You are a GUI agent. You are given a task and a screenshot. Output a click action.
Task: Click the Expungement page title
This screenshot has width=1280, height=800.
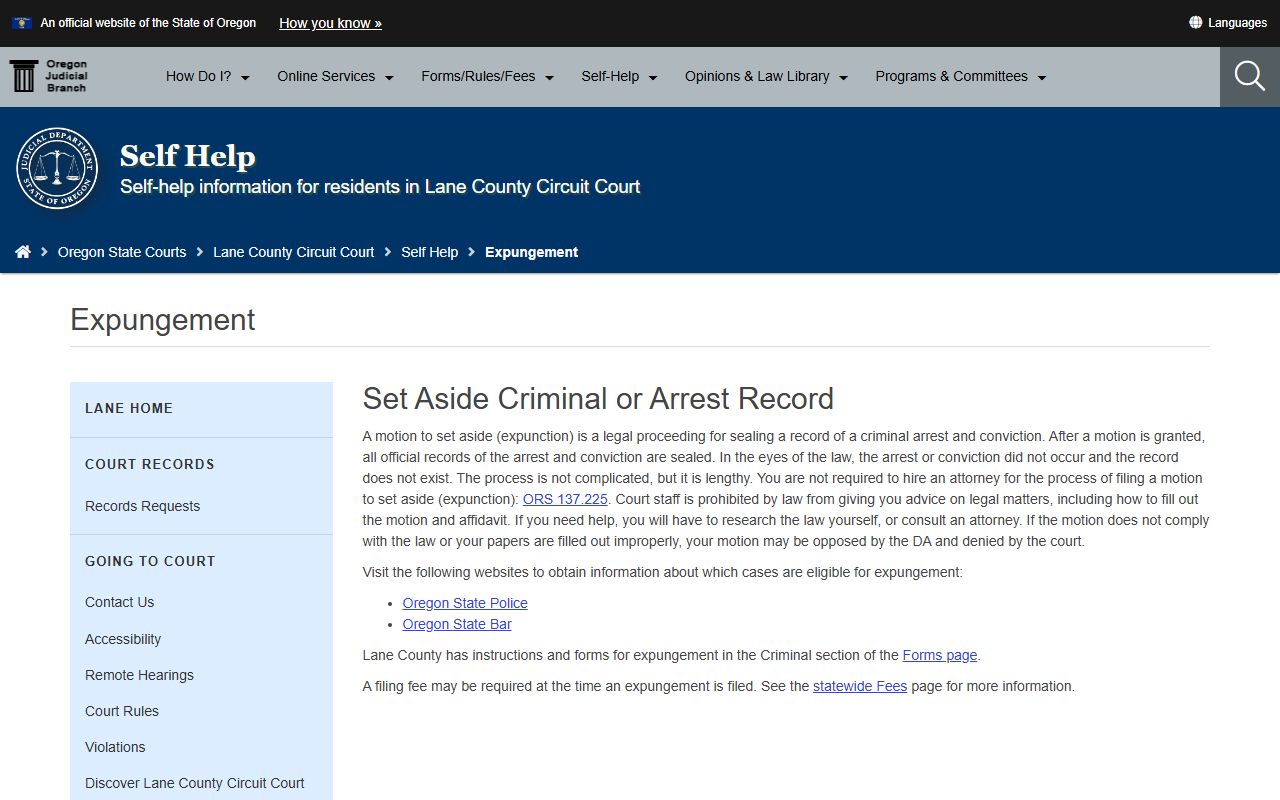coord(163,320)
